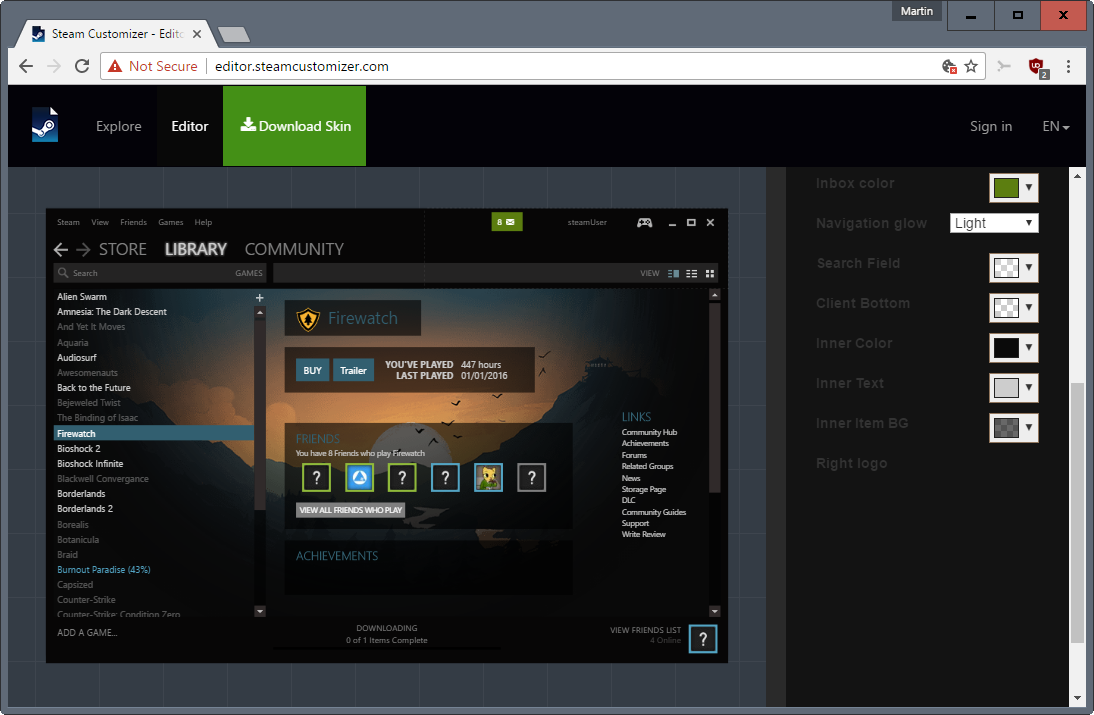Open the Navigation glow Light dropdown
The height and width of the screenshot is (715, 1094).
coord(994,223)
